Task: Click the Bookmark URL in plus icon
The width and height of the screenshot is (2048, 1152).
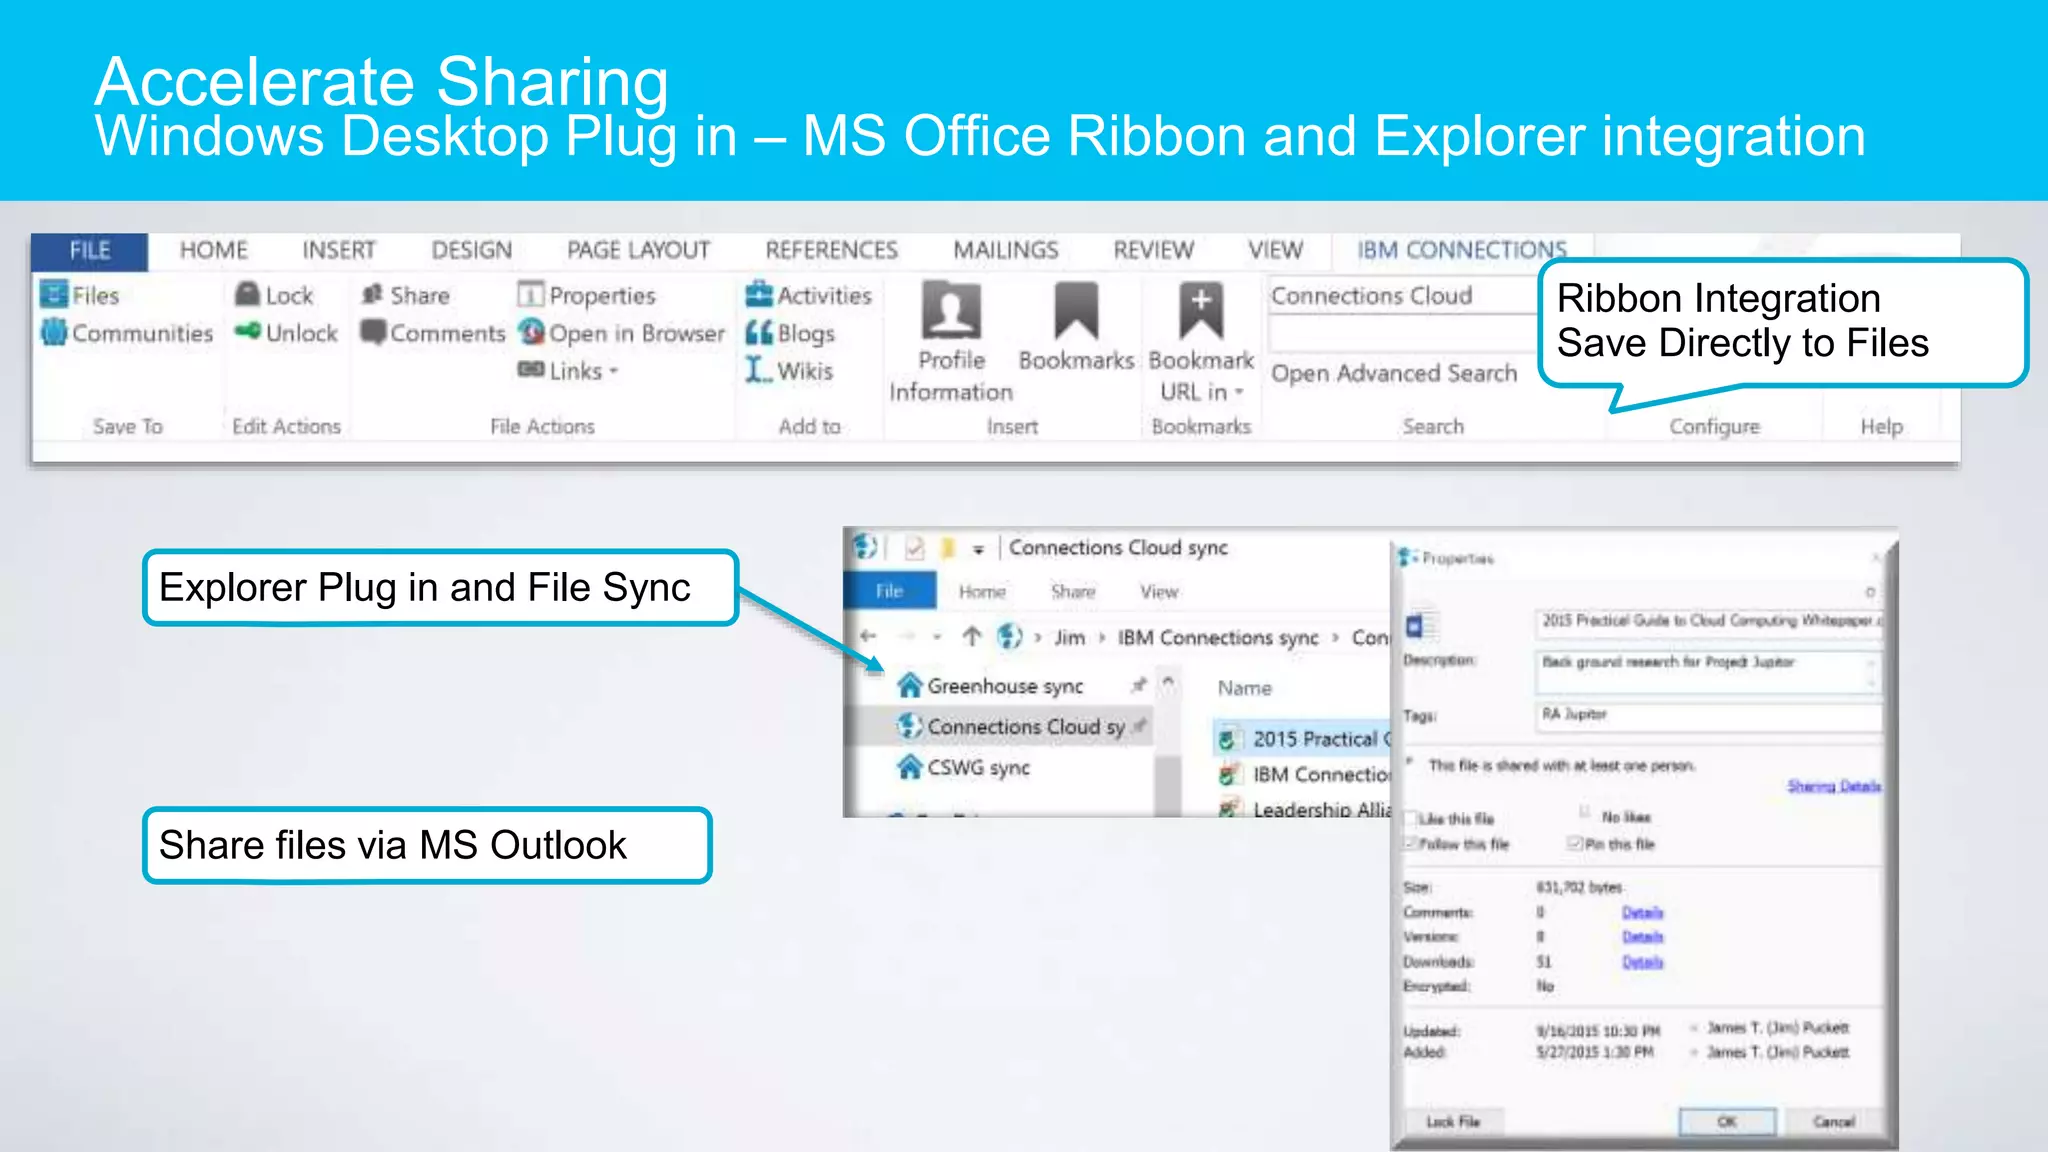Action: coord(1200,311)
